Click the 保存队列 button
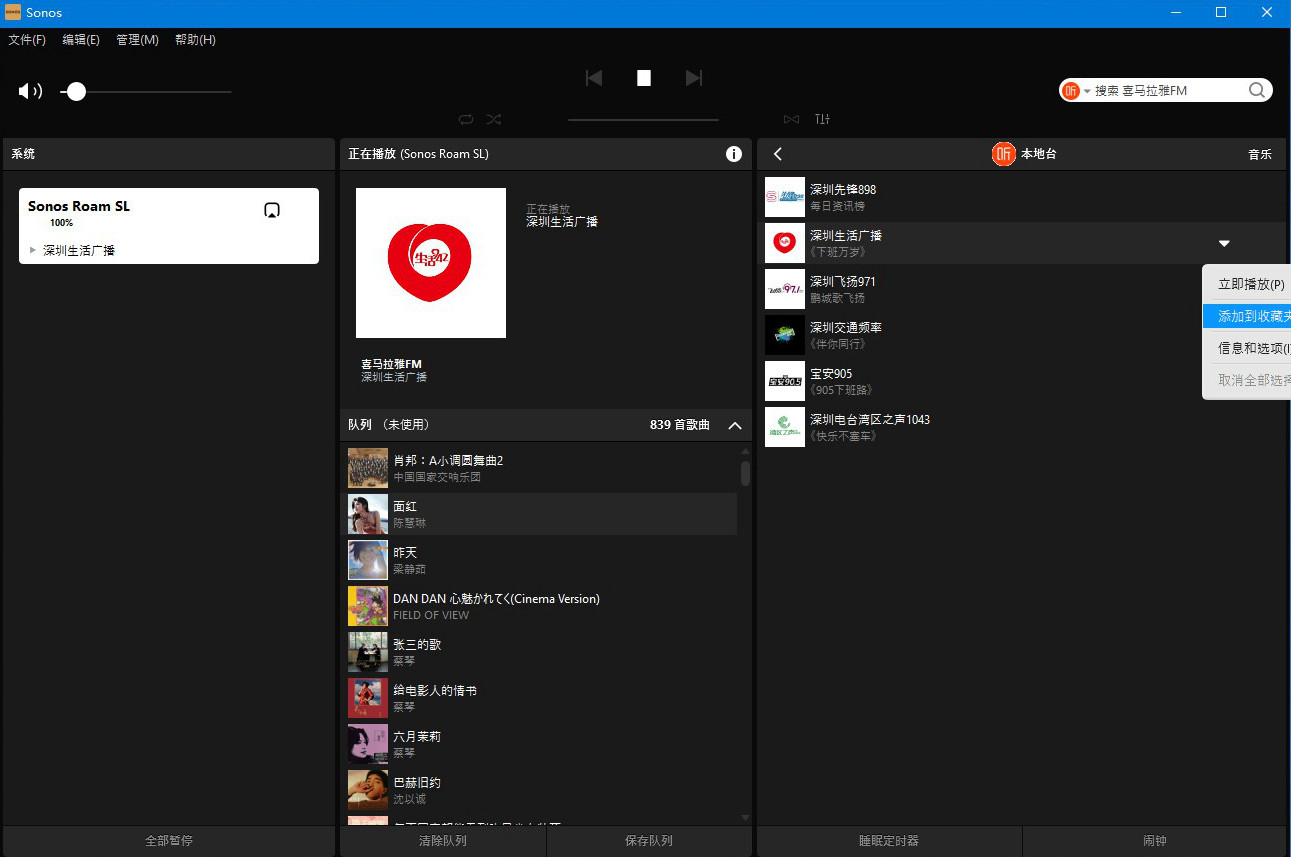This screenshot has width=1291, height=857. click(x=648, y=840)
